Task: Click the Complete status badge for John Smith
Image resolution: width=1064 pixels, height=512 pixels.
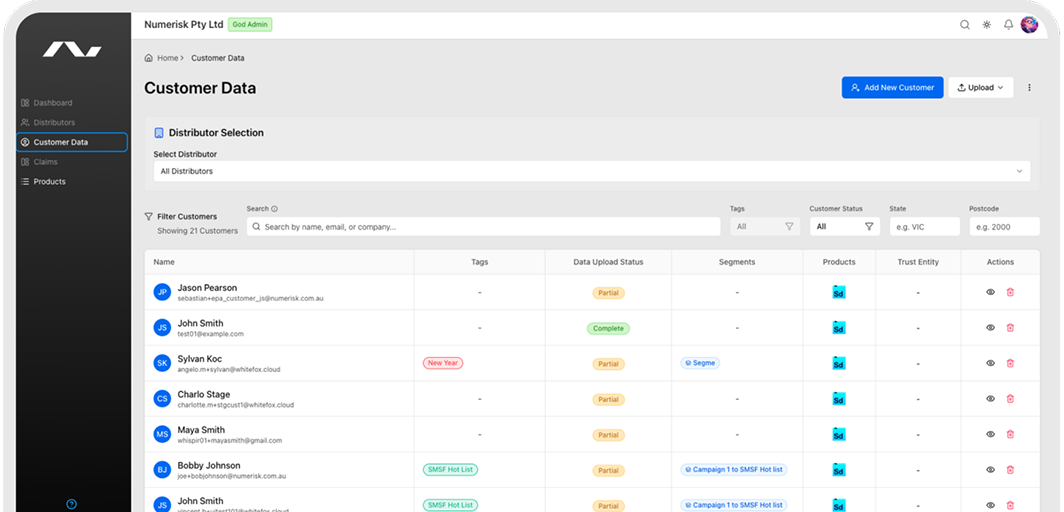Action: pos(608,328)
